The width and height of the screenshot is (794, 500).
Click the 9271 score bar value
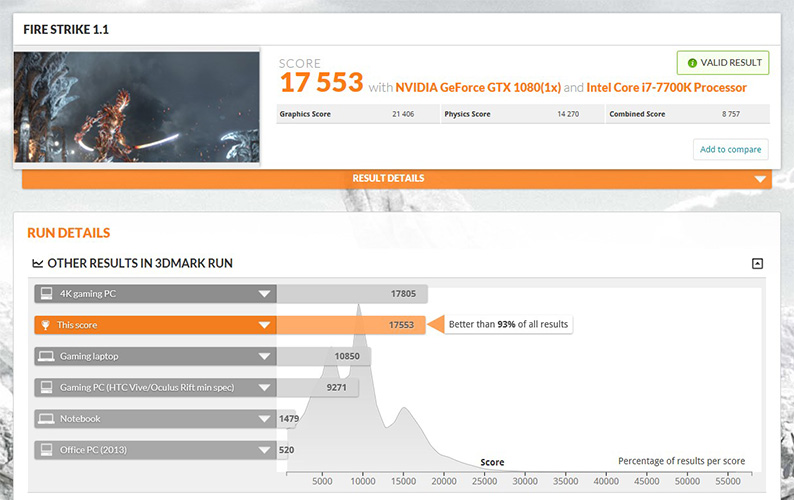[x=337, y=388]
